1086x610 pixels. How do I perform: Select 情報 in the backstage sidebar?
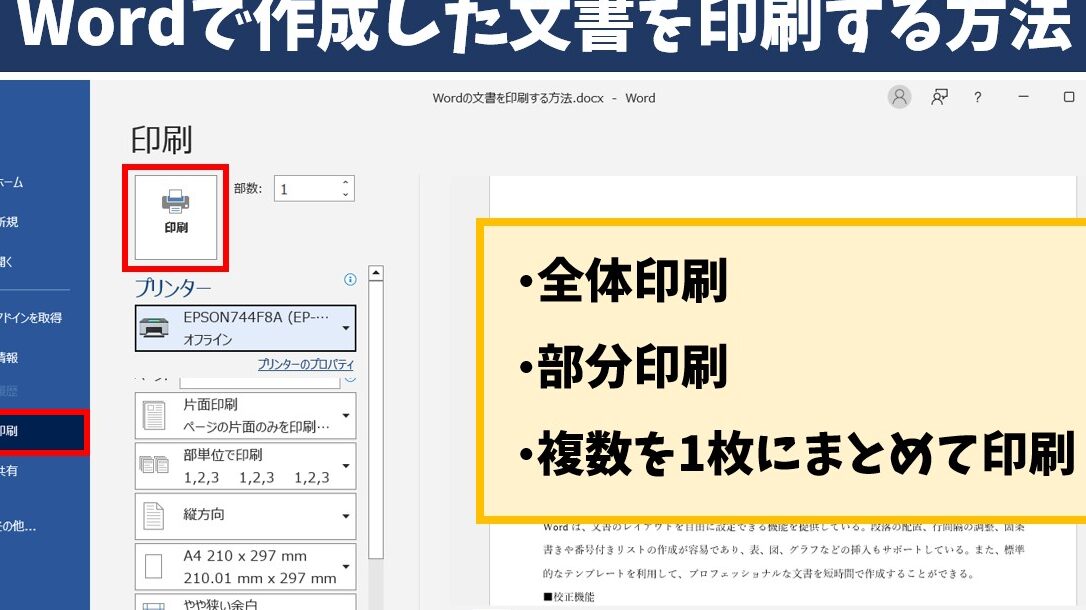(x=10, y=357)
